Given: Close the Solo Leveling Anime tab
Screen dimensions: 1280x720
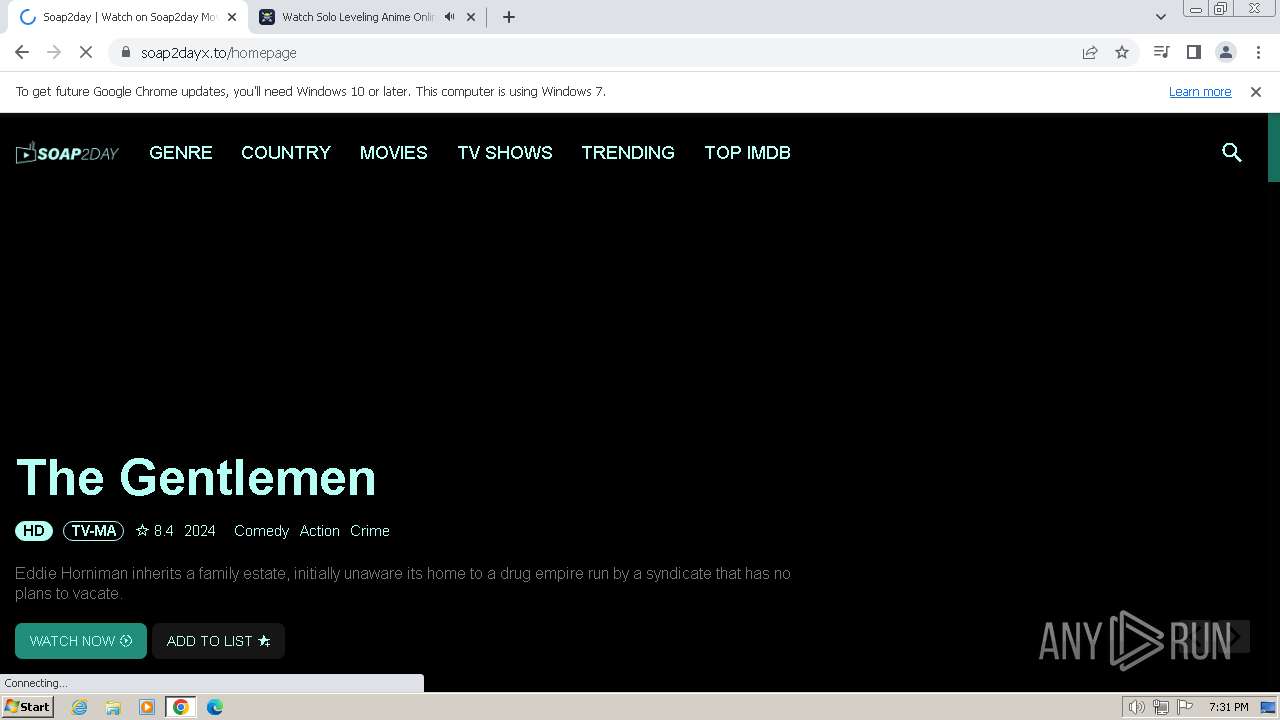Looking at the screenshot, I should click(471, 17).
